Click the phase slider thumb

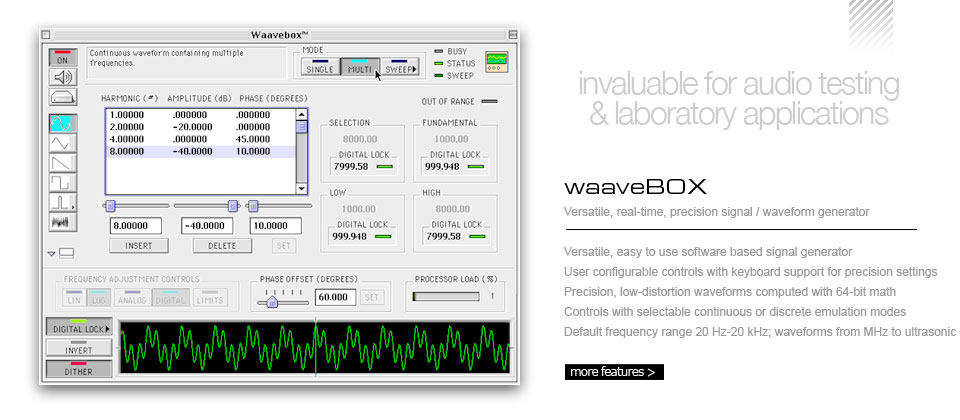pos(253,206)
